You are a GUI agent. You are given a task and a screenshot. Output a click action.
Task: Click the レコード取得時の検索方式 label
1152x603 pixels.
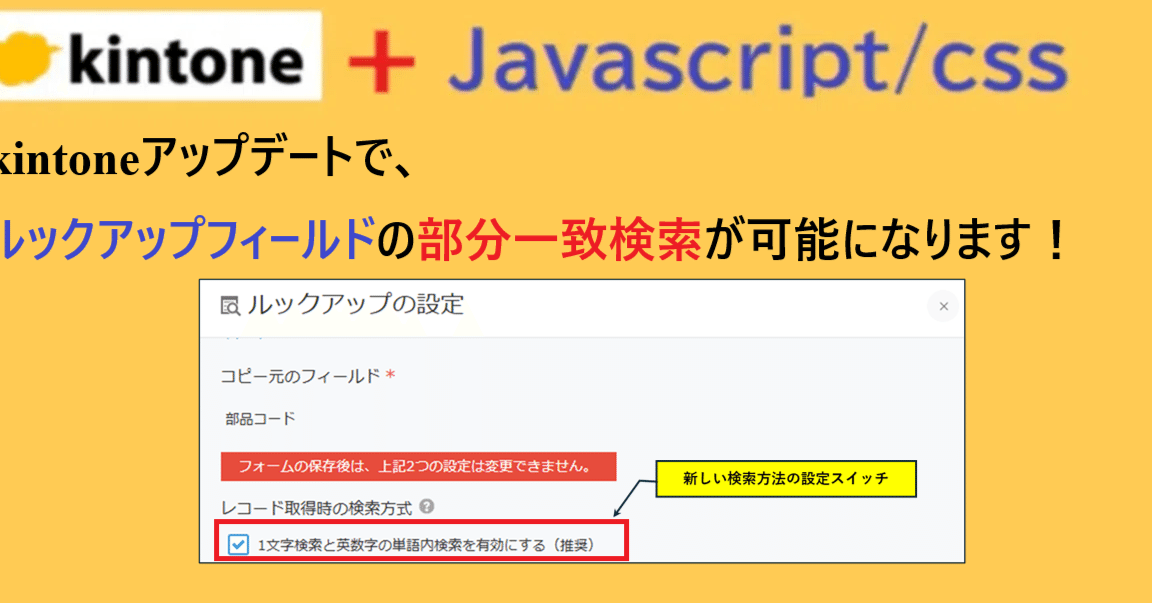tap(317, 508)
